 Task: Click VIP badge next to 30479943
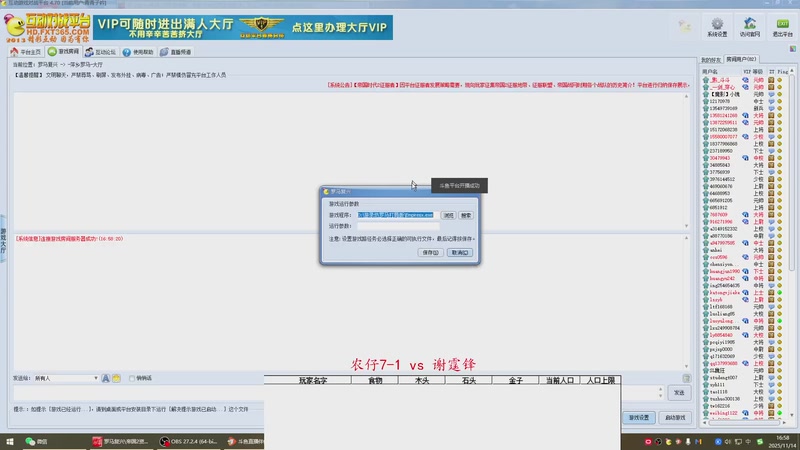coord(745,158)
